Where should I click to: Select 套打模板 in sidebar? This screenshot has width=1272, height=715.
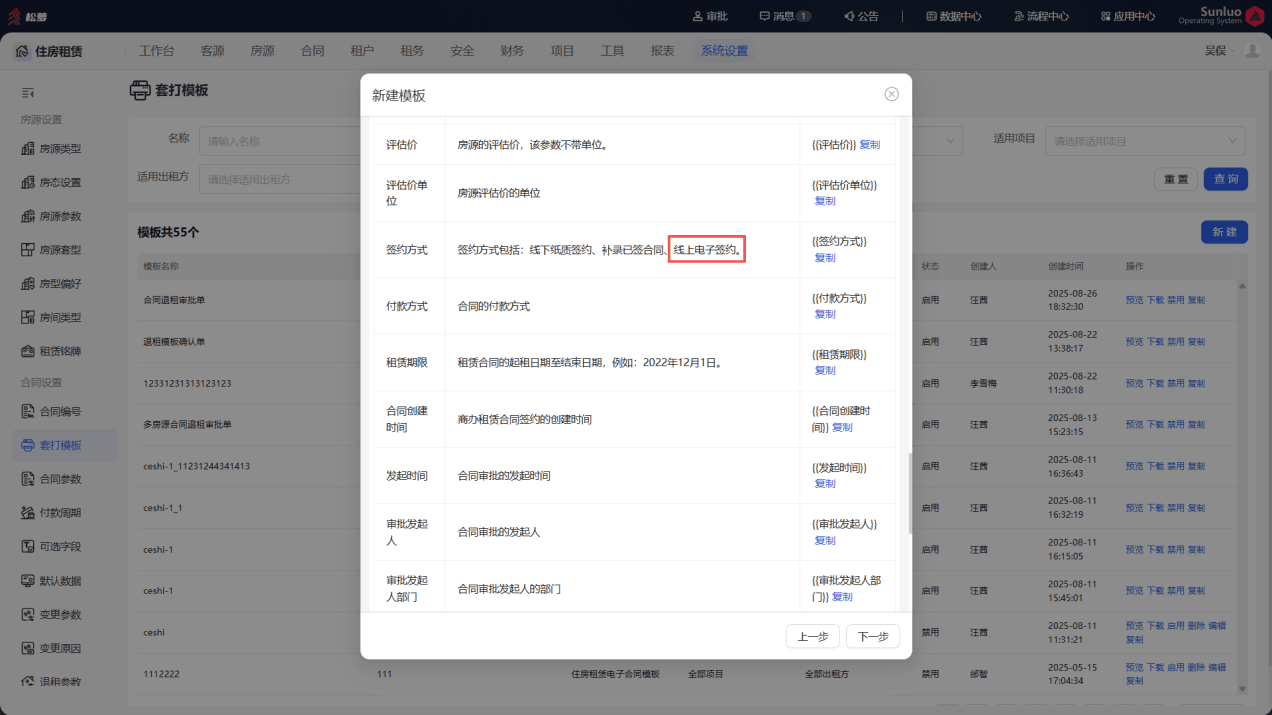64,445
